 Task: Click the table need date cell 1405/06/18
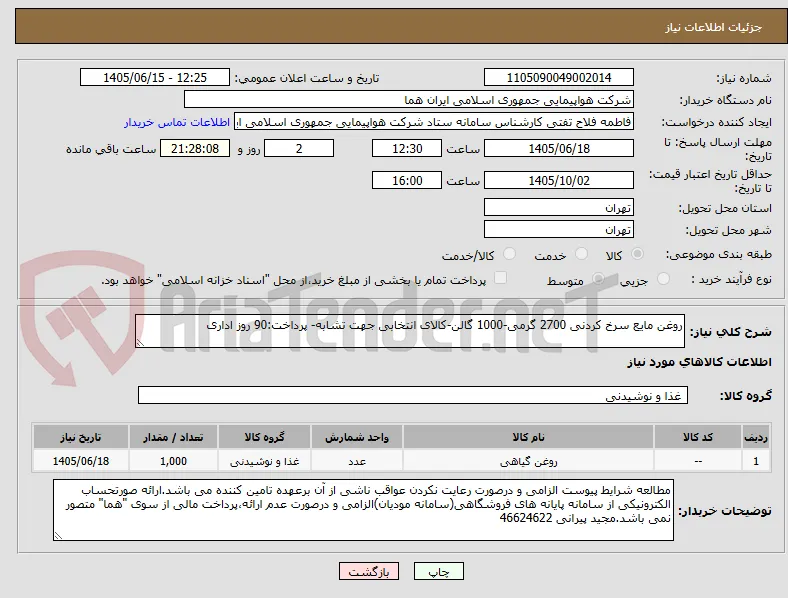[x=81, y=461]
